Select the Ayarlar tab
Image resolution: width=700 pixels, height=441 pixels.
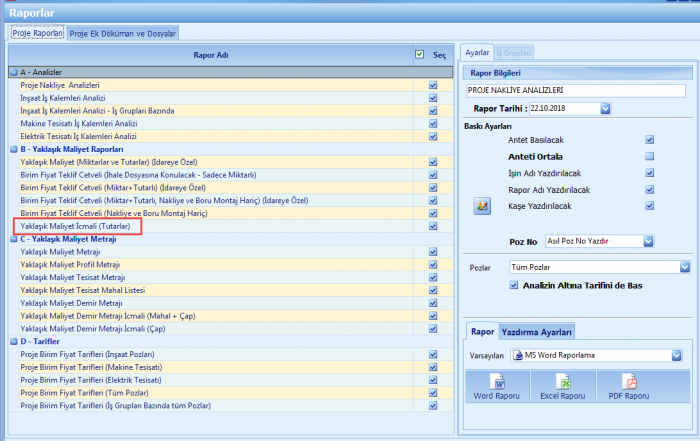tap(477, 51)
